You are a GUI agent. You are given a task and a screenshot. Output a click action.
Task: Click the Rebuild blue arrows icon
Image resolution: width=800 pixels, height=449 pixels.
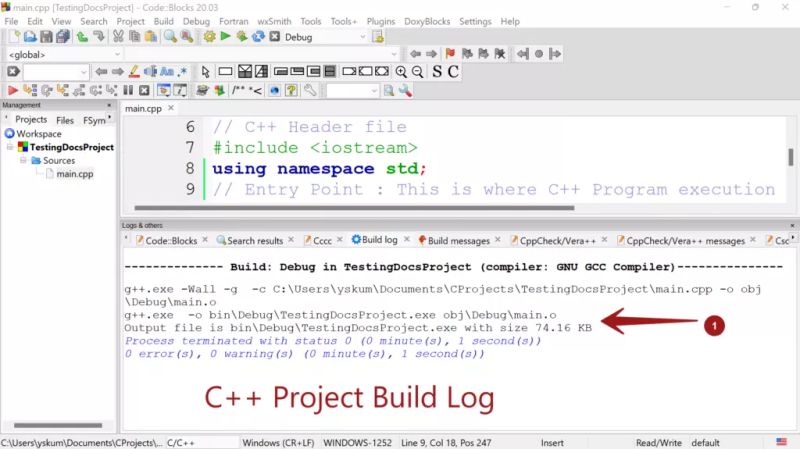[258, 37]
